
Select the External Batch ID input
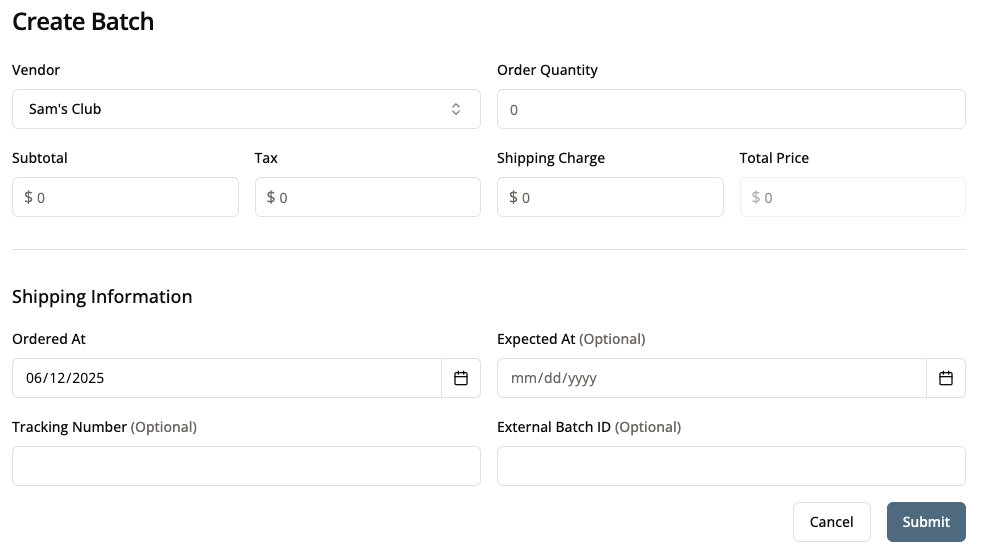pyautogui.click(x=731, y=466)
